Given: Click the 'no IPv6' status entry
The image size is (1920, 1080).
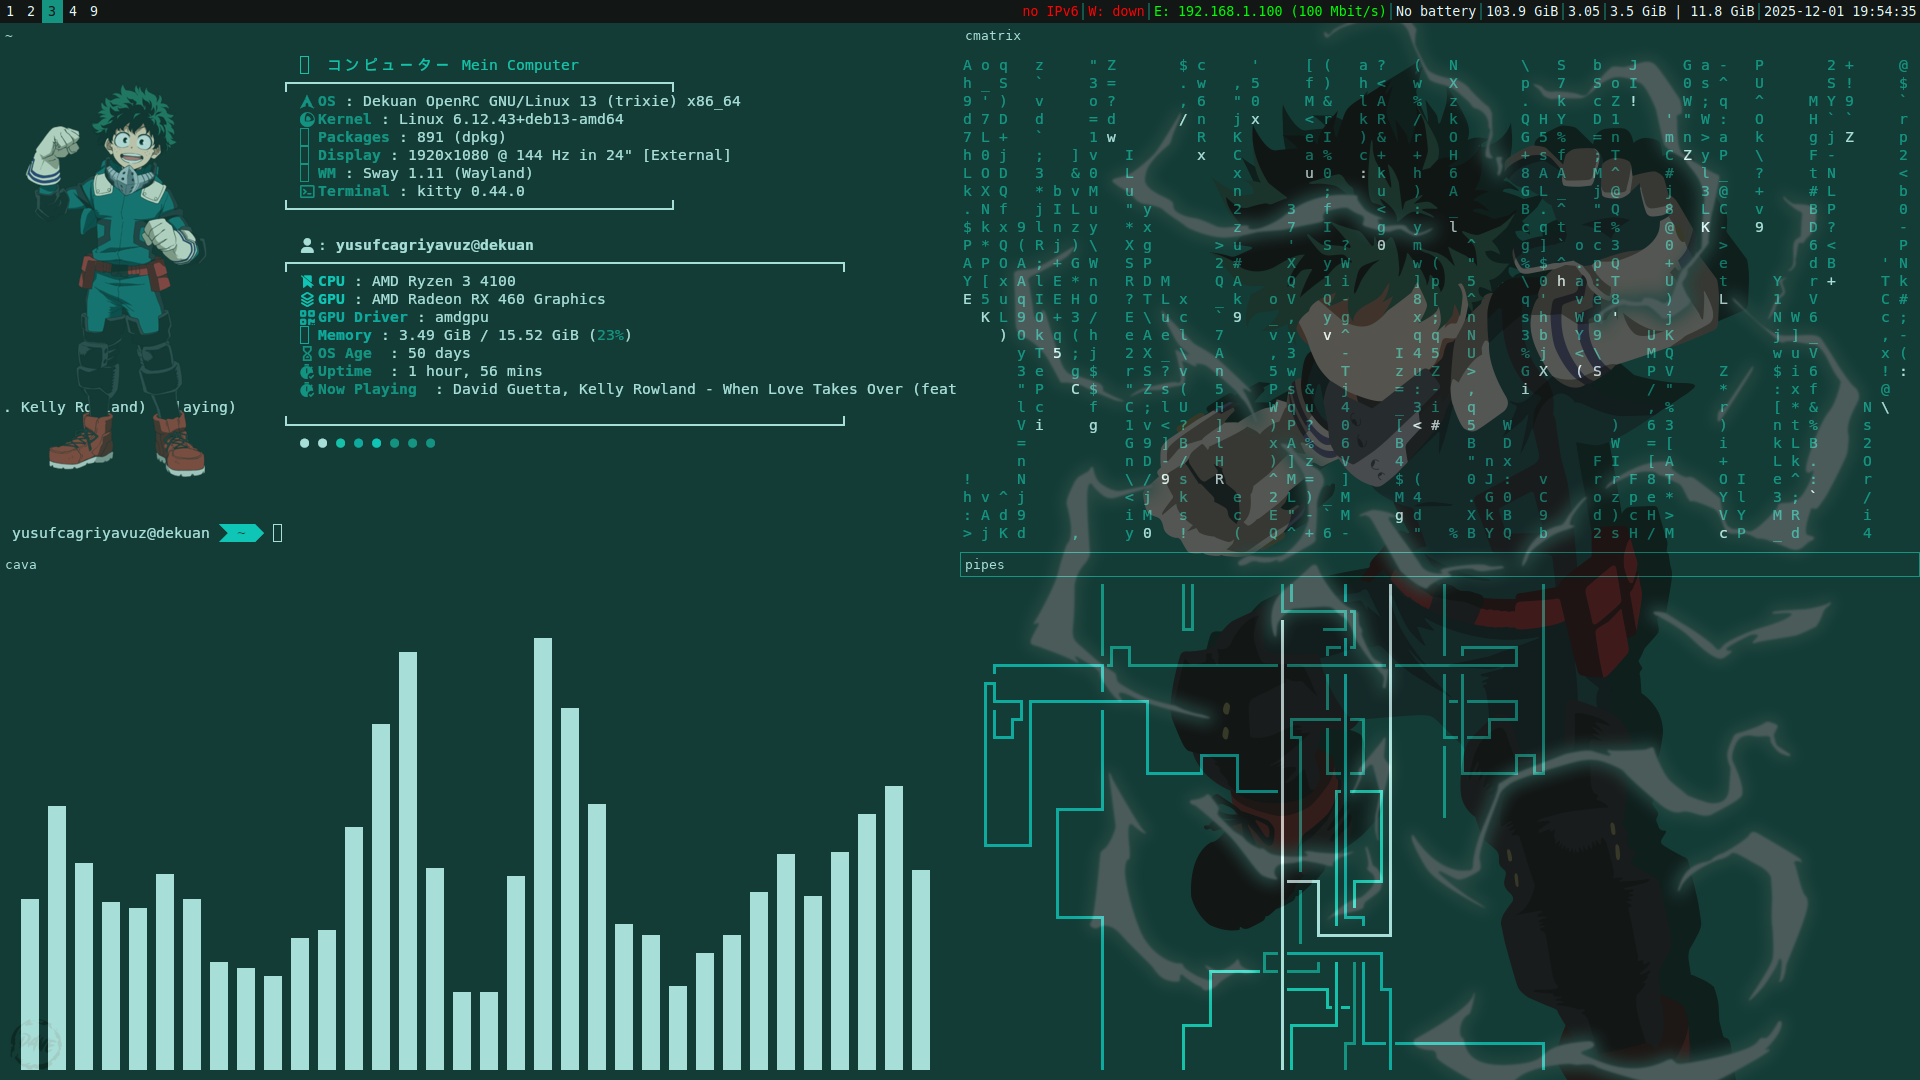Looking at the screenshot, I should pos(1050,11).
